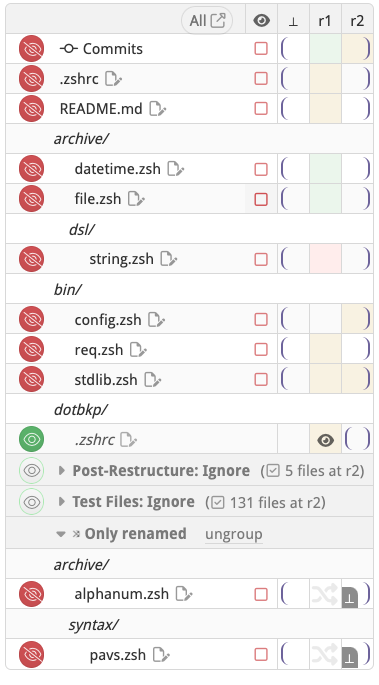Image resolution: width=379 pixels, height=685 pixels.
Task: Select the base revision column header
Action: pos(293,21)
